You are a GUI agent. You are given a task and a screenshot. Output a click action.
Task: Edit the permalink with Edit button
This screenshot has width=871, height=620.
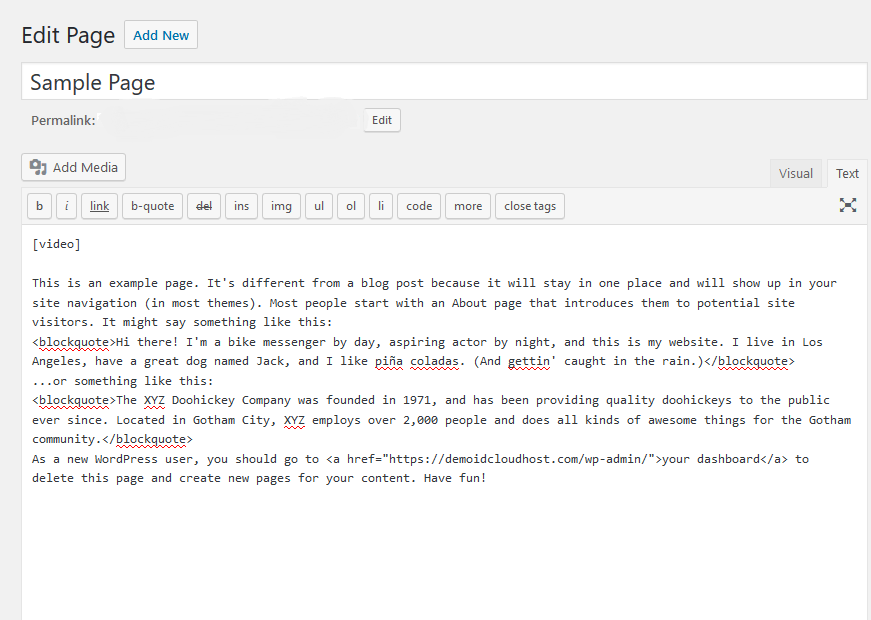coord(381,120)
